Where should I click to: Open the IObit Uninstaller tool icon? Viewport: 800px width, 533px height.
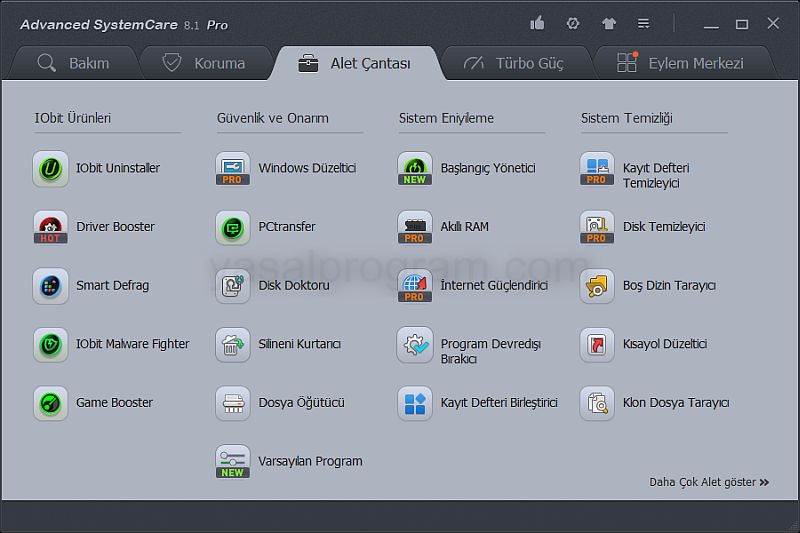(x=50, y=168)
